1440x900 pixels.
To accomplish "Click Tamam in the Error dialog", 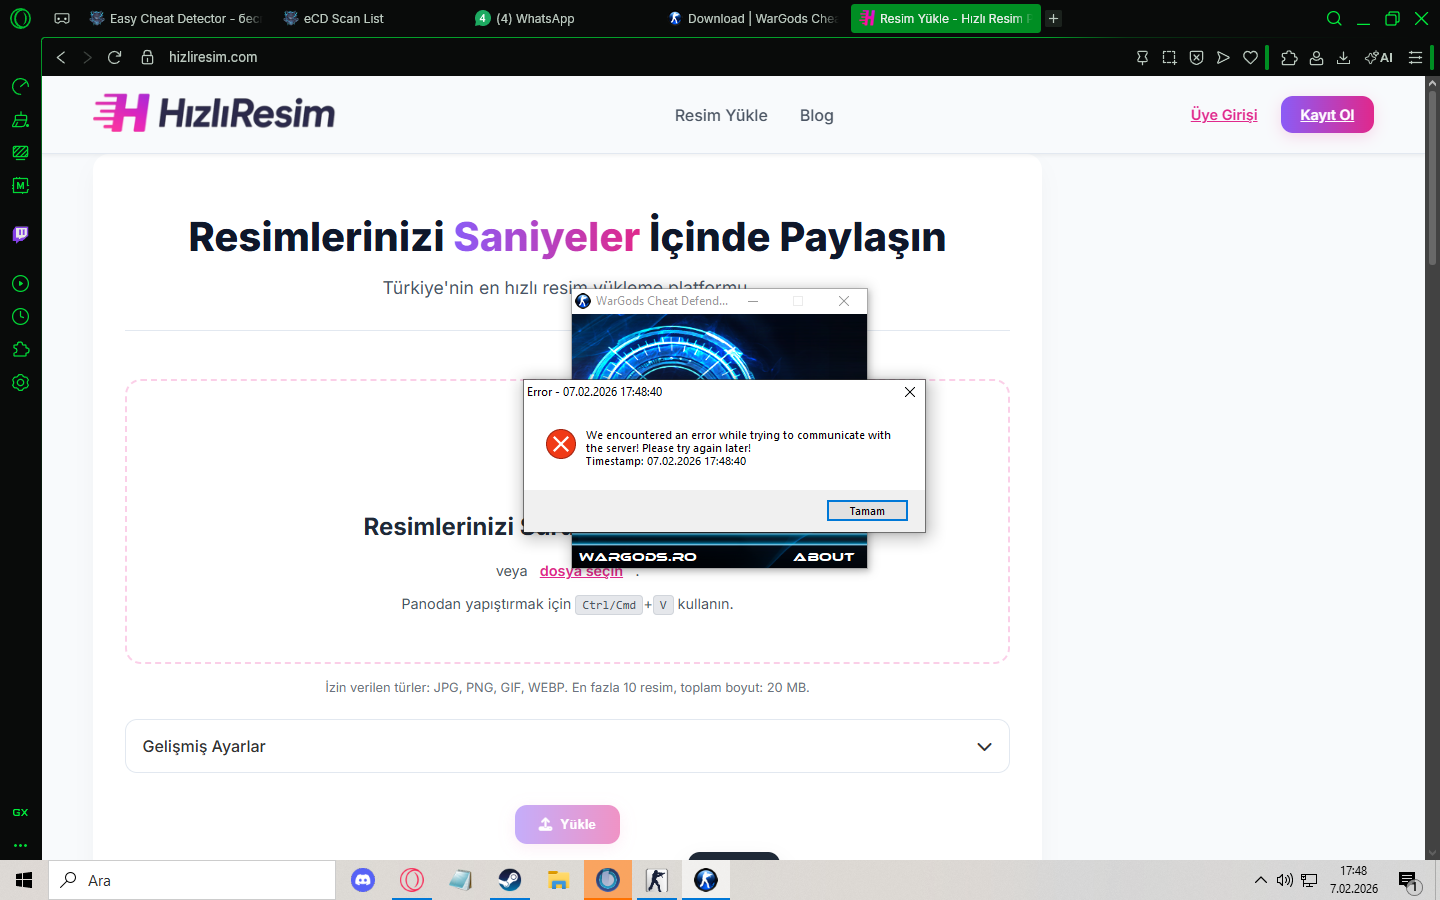I will [867, 511].
